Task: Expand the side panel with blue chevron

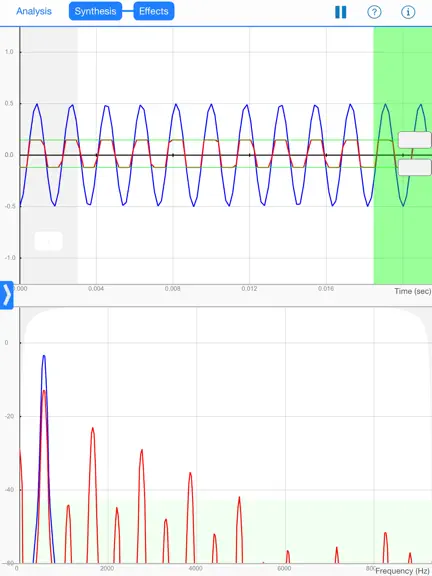Action: click(7, 295)
